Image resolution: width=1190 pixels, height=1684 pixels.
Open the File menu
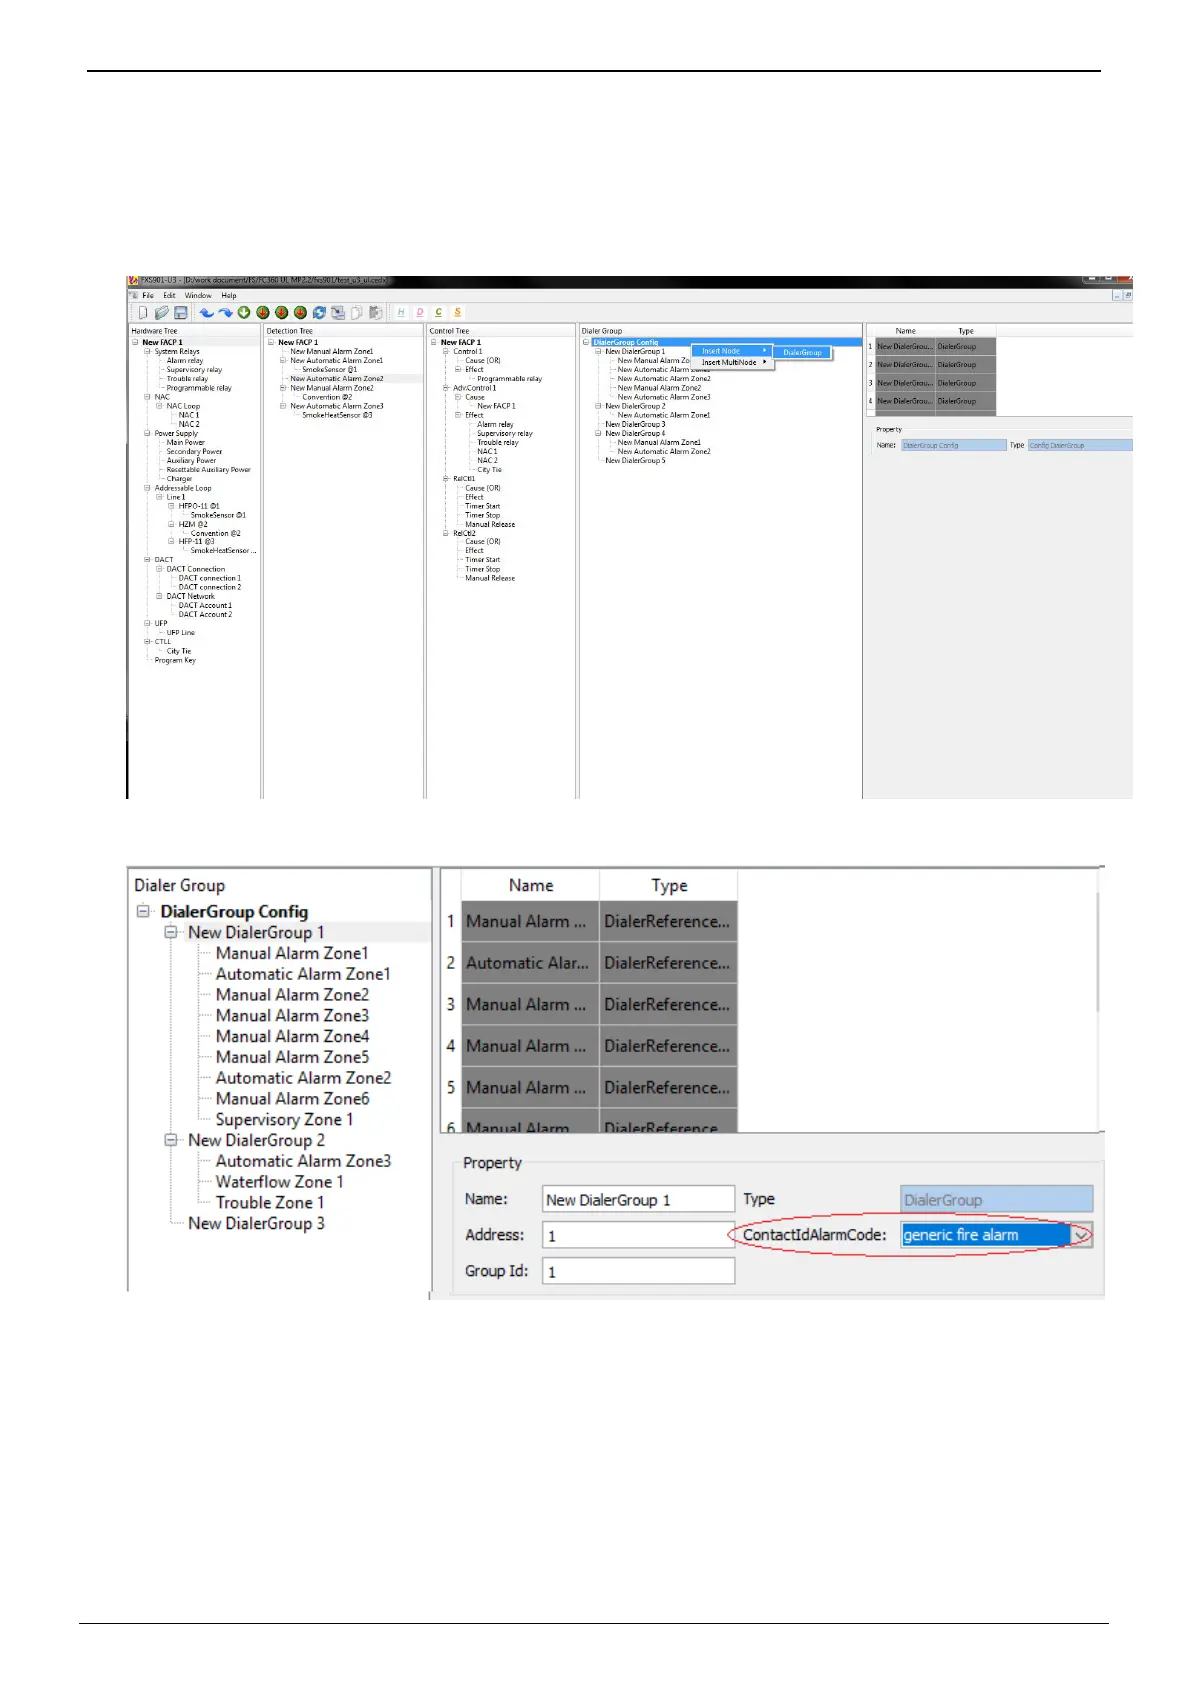(x=148, y=296)
